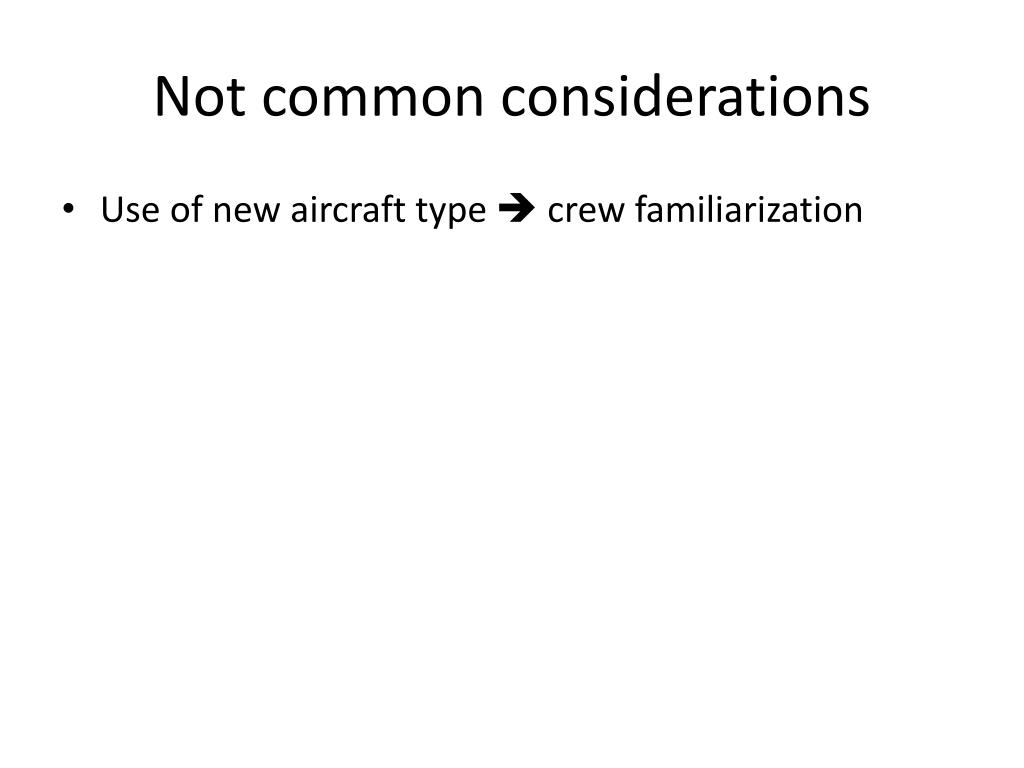Click the final 'n' of 'familiarization'

[854, 214]
